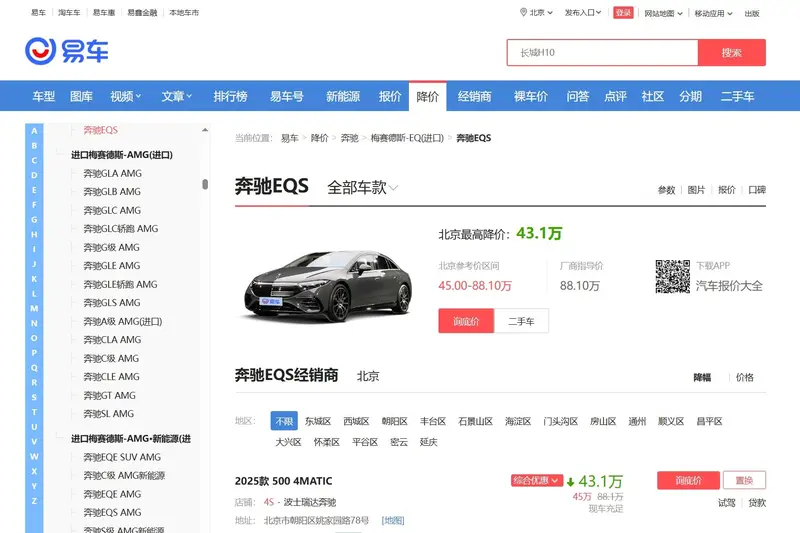Click the [地图] link beside the dealer address
800x533 pixels.
pyautogui.click(x=393, y=520)
